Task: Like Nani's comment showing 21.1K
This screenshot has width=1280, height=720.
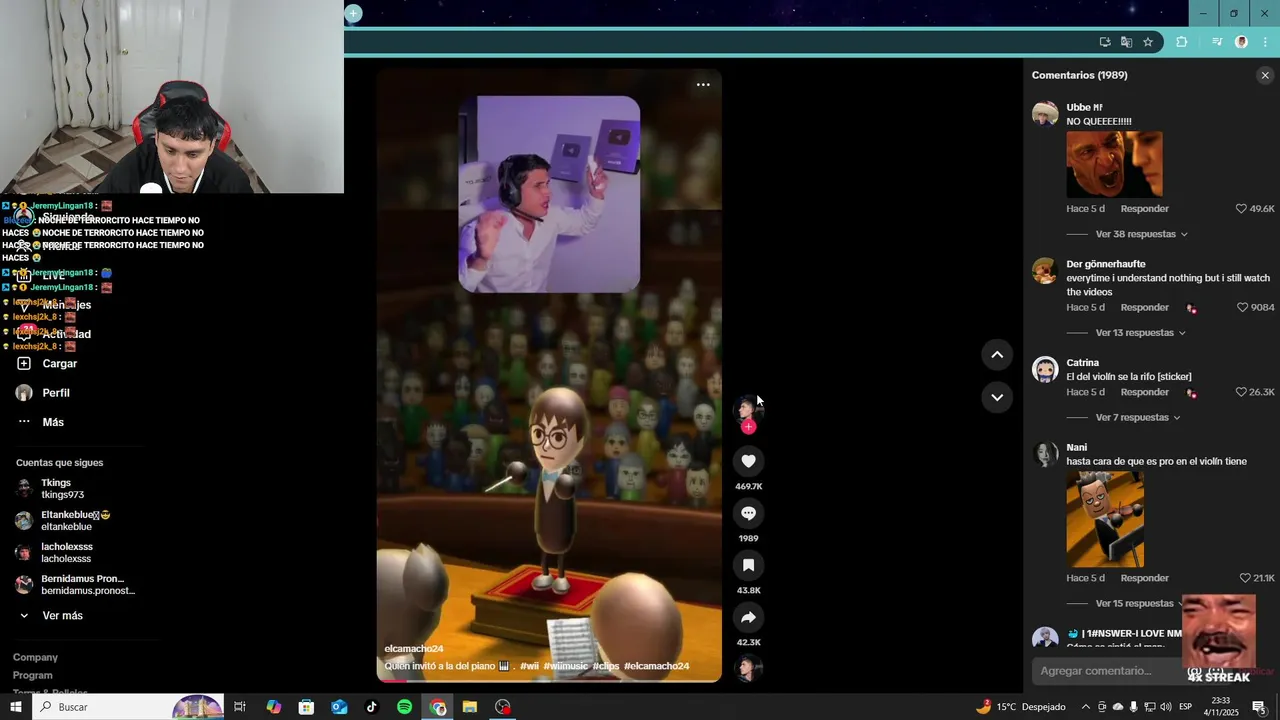Action: coord(1245,578)
